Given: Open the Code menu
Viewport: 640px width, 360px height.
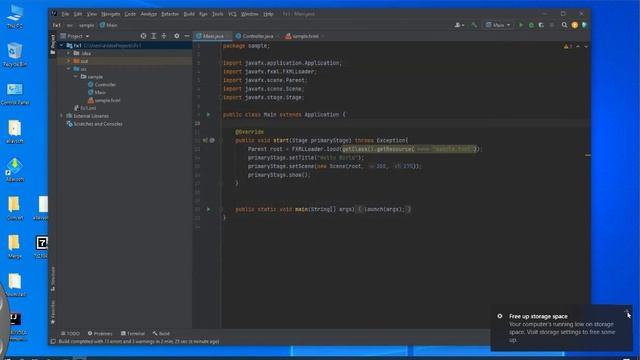Looking at the screenshot, I should (130, 14).
